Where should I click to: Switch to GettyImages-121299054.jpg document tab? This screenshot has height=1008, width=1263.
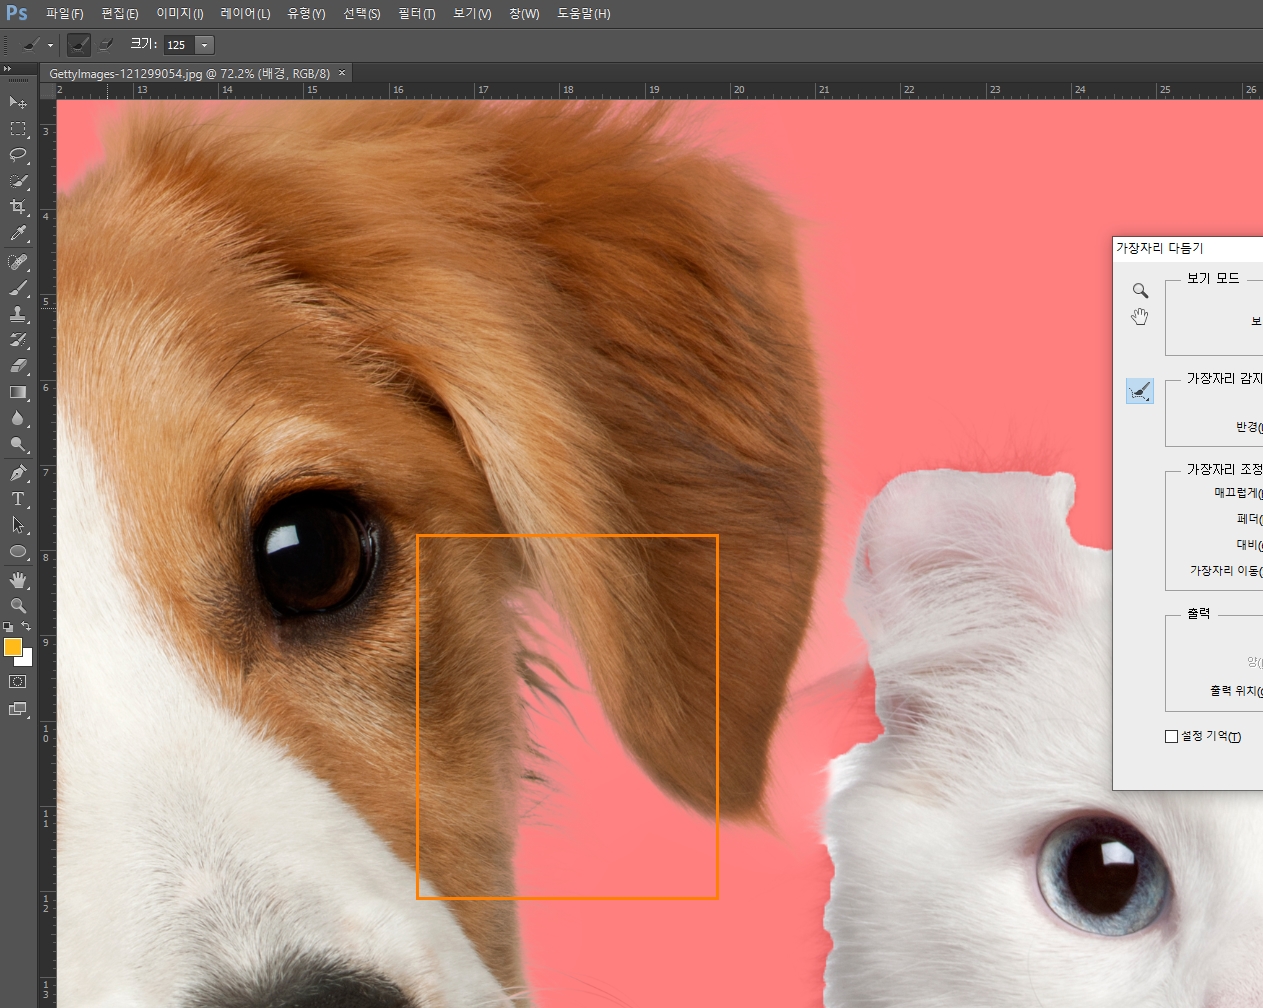[190, 73]
